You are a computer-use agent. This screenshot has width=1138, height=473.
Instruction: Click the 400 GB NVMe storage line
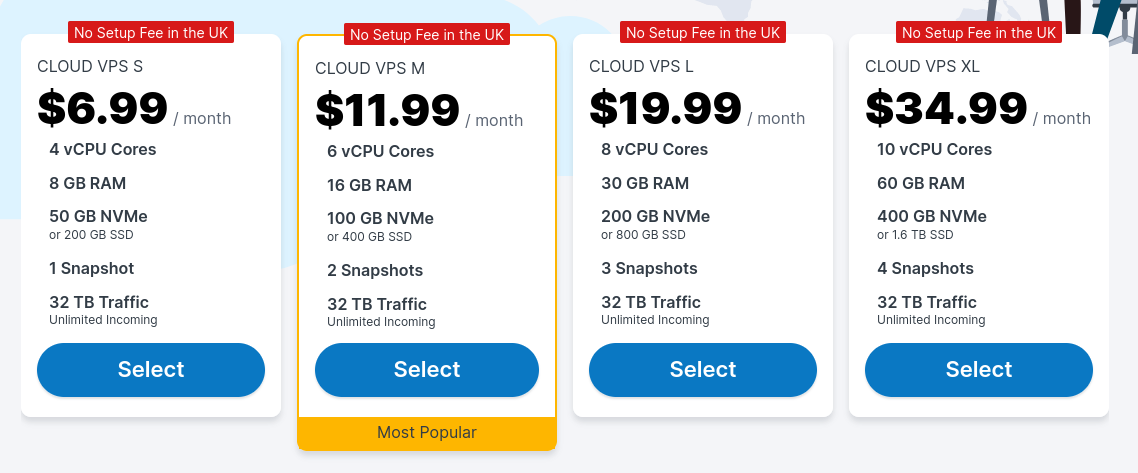932,216
